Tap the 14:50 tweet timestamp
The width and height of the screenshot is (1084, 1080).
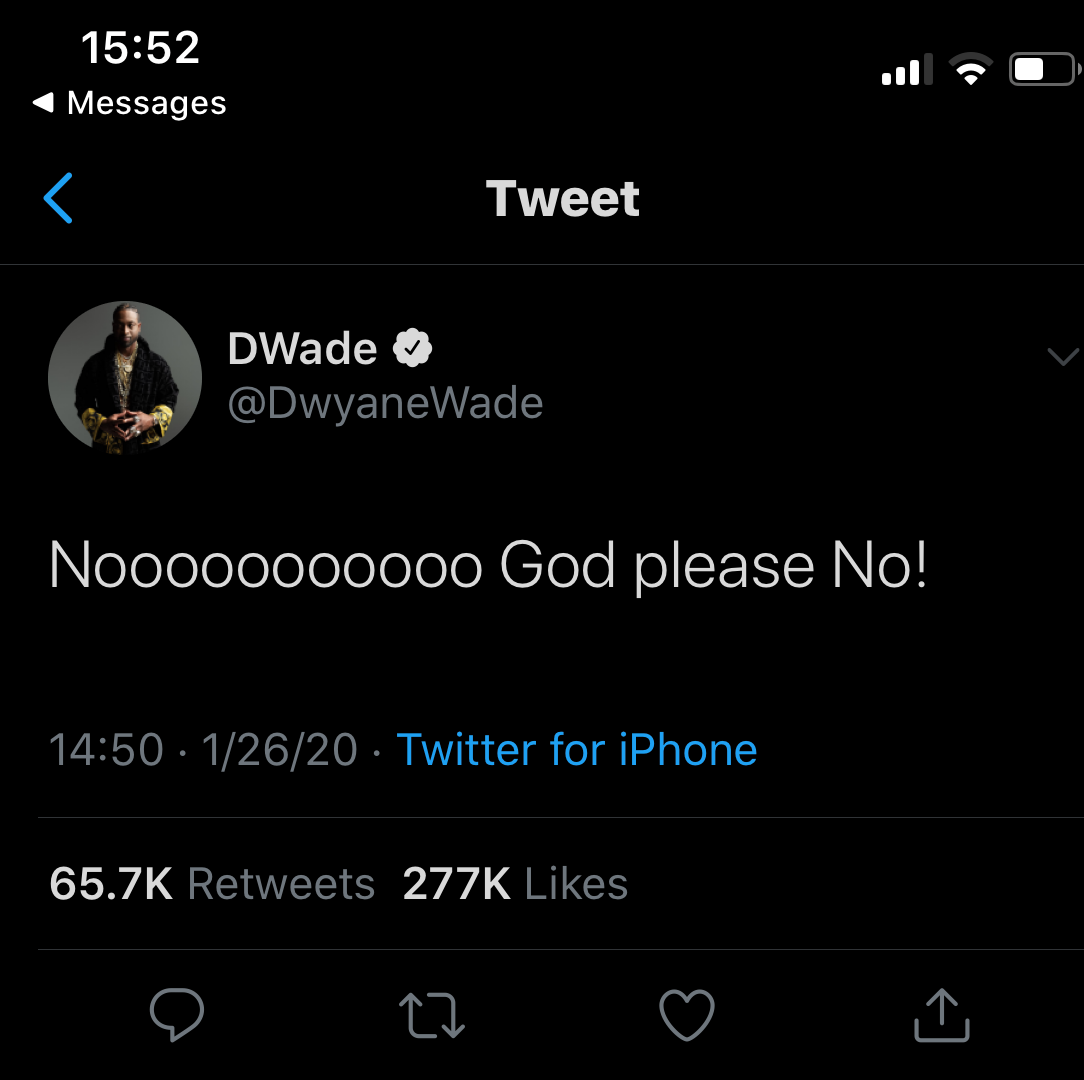click(106, 749)
